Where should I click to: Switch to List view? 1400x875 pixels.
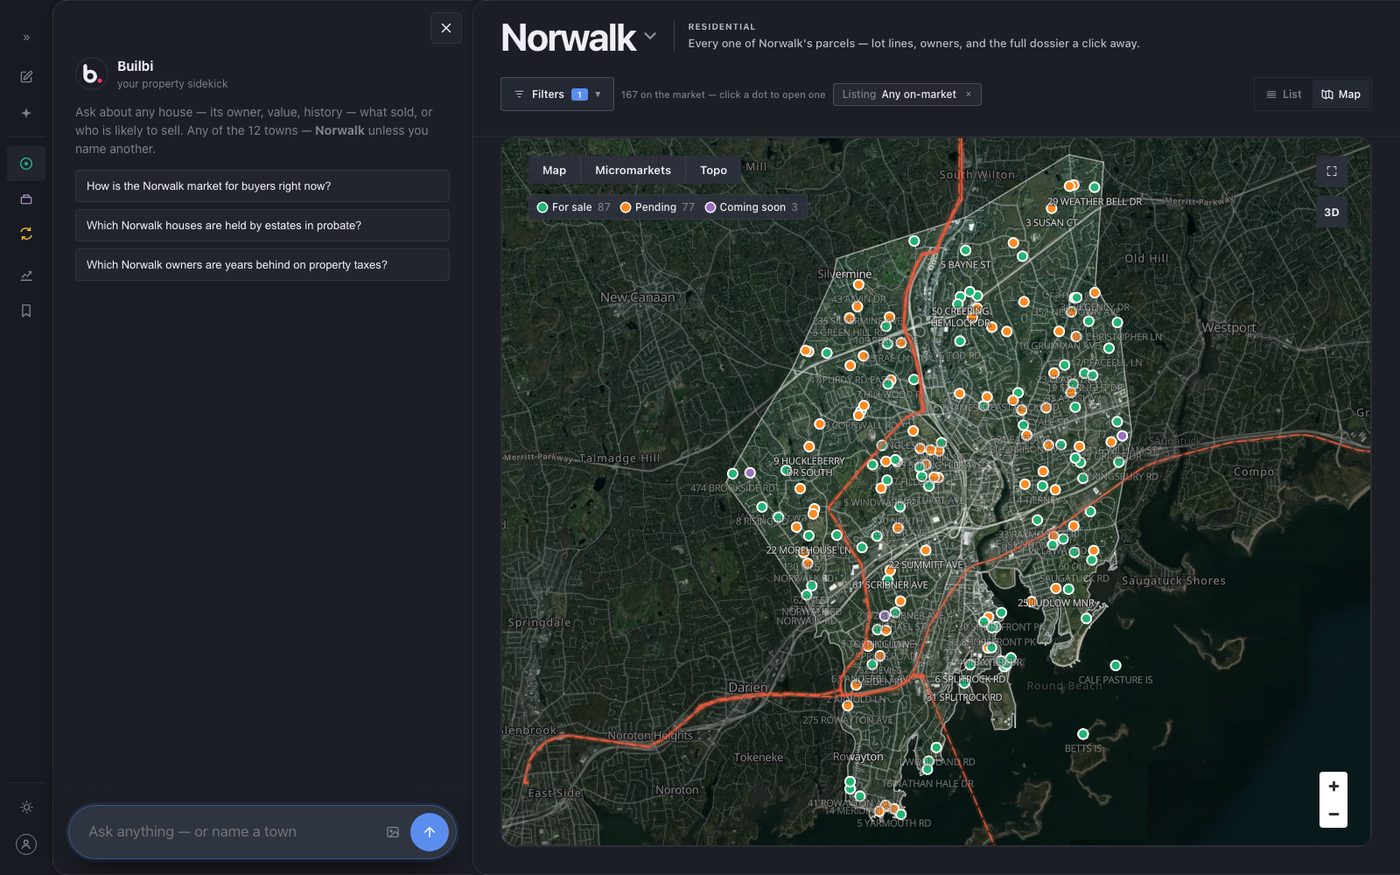(x=1284, y=94)
